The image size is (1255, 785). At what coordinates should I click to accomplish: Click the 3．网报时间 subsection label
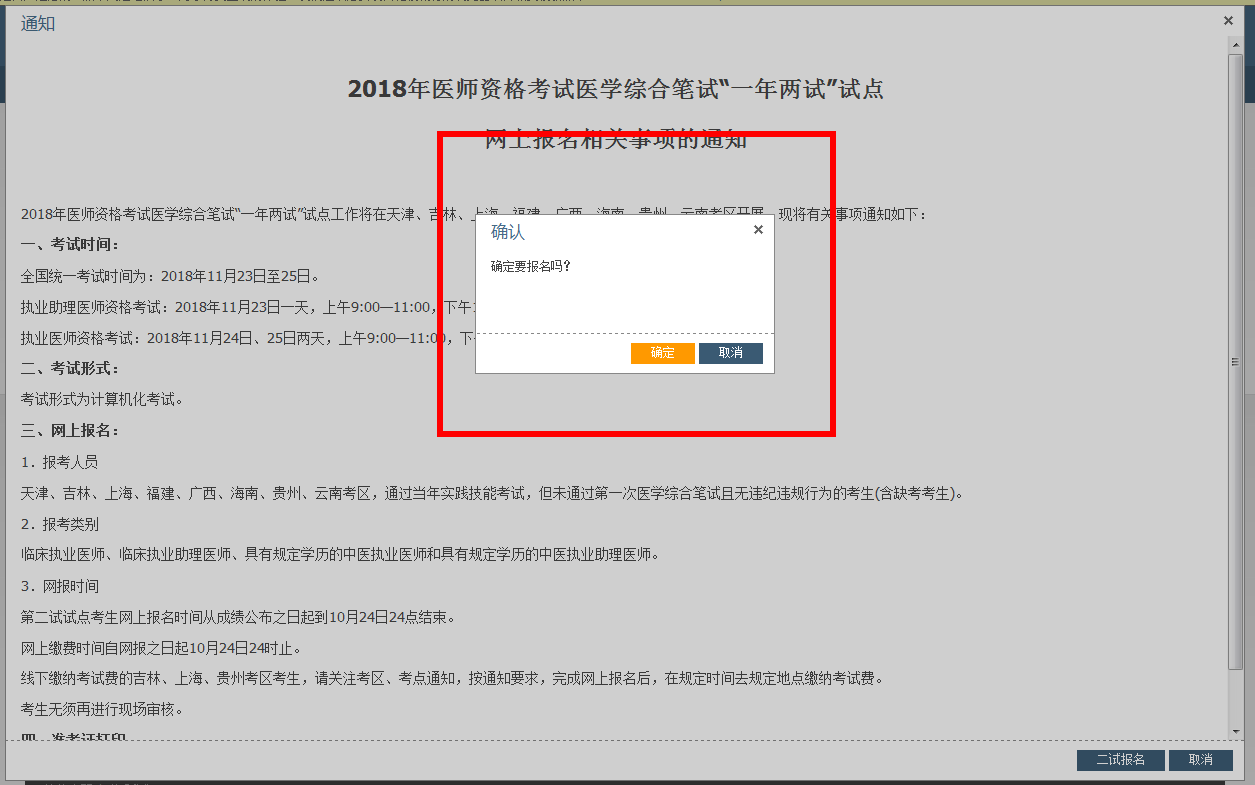[60, 586]
